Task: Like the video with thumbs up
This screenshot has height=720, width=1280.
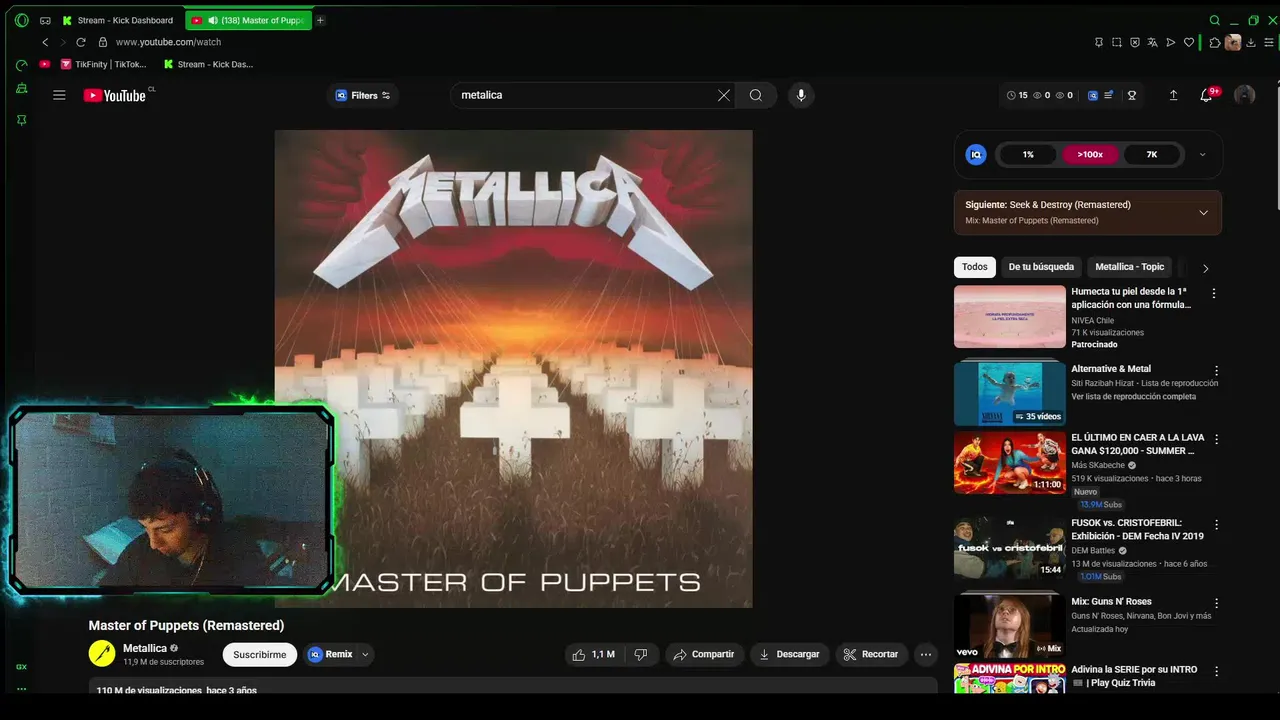Action: click(594, 654)
